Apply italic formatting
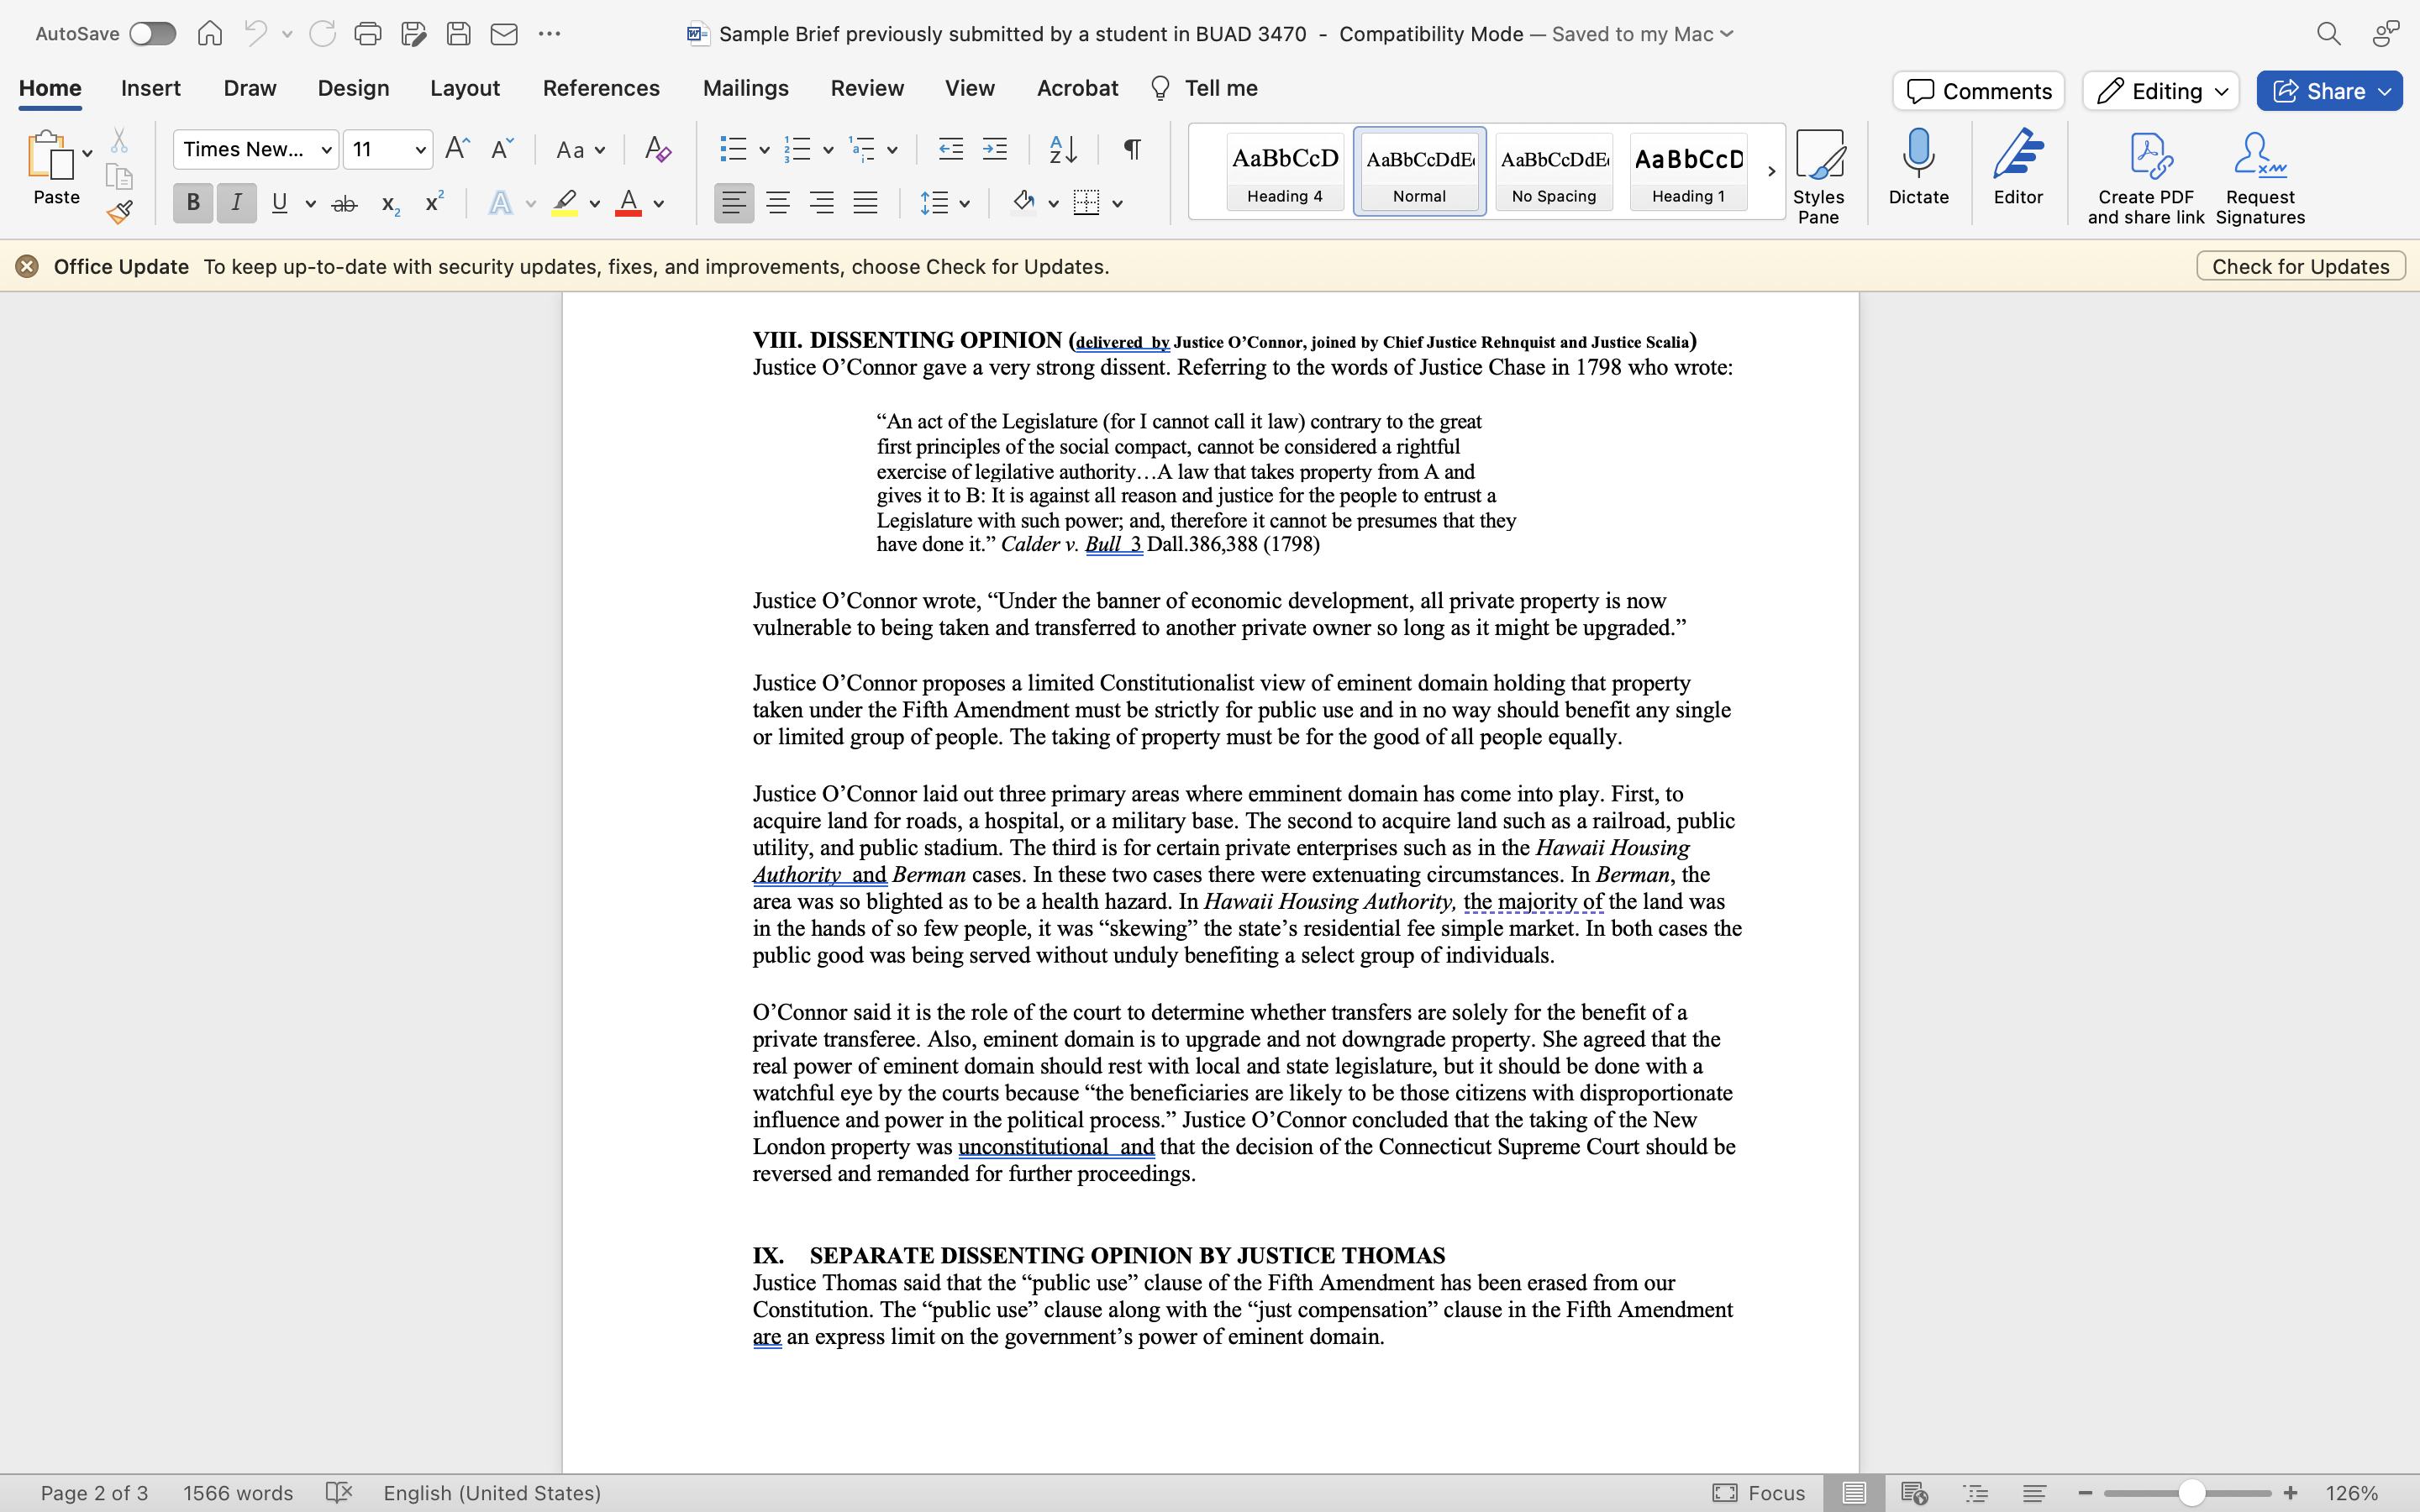Viewport: 2420px width, 1512px height. 236,203
